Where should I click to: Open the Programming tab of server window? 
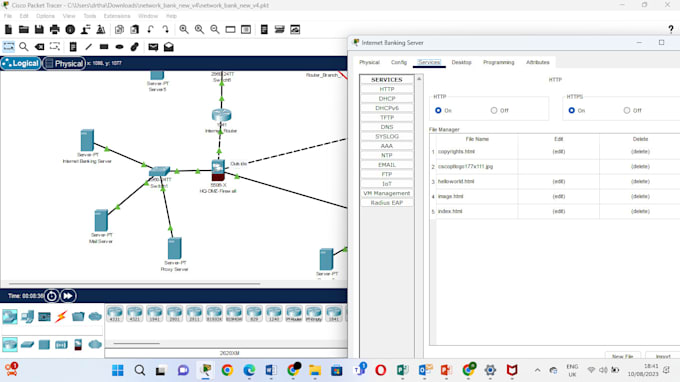pos(499,62)
